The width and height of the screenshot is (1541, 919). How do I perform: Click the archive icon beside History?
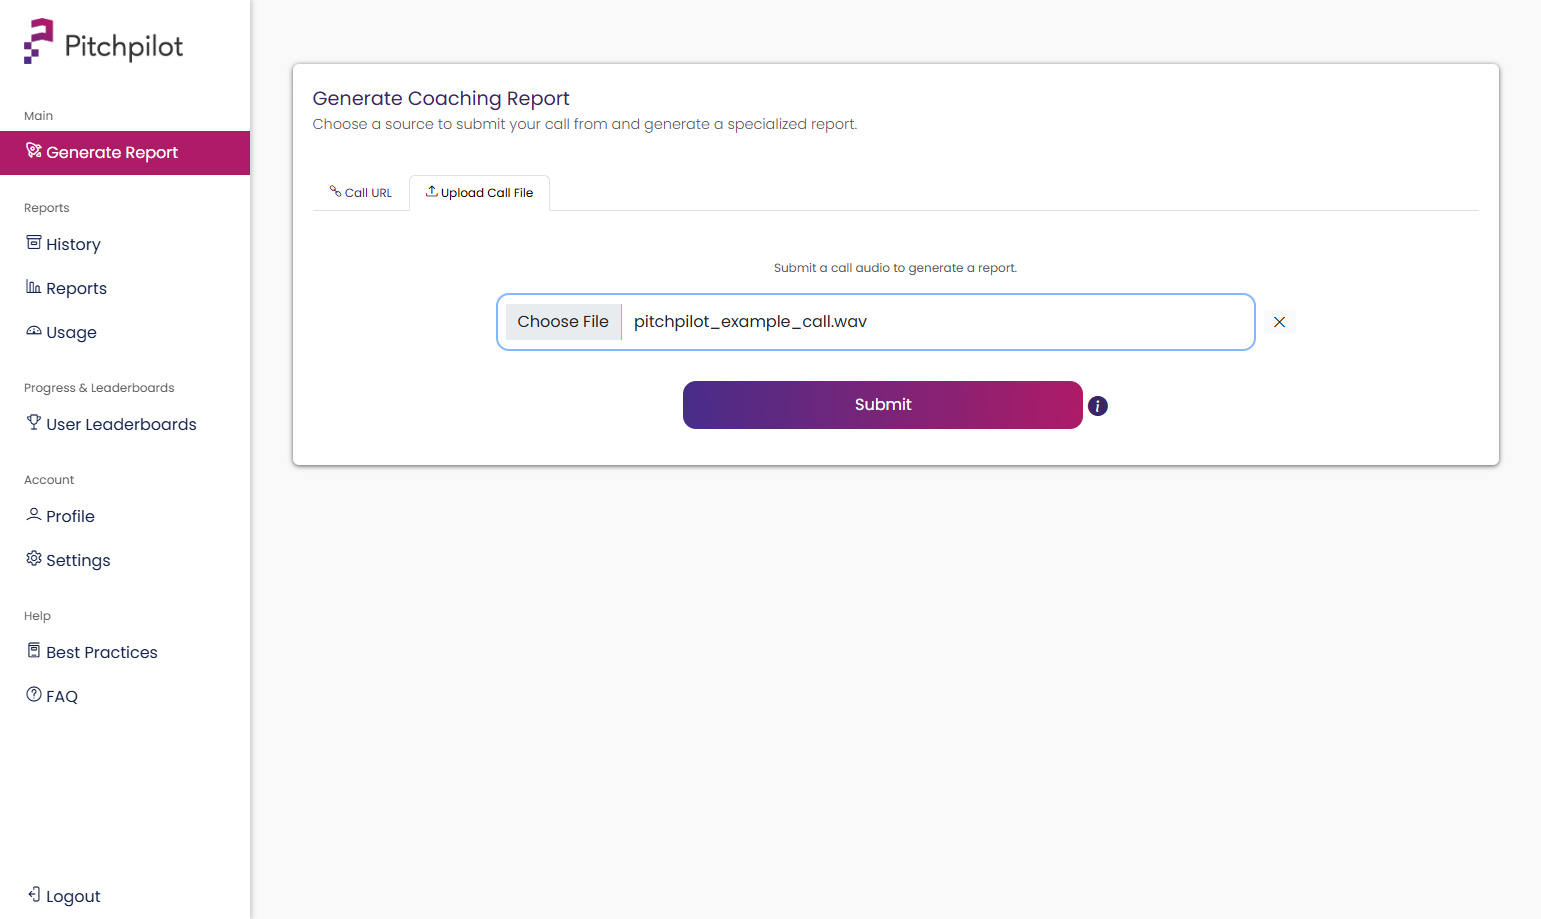click(34, 243)
